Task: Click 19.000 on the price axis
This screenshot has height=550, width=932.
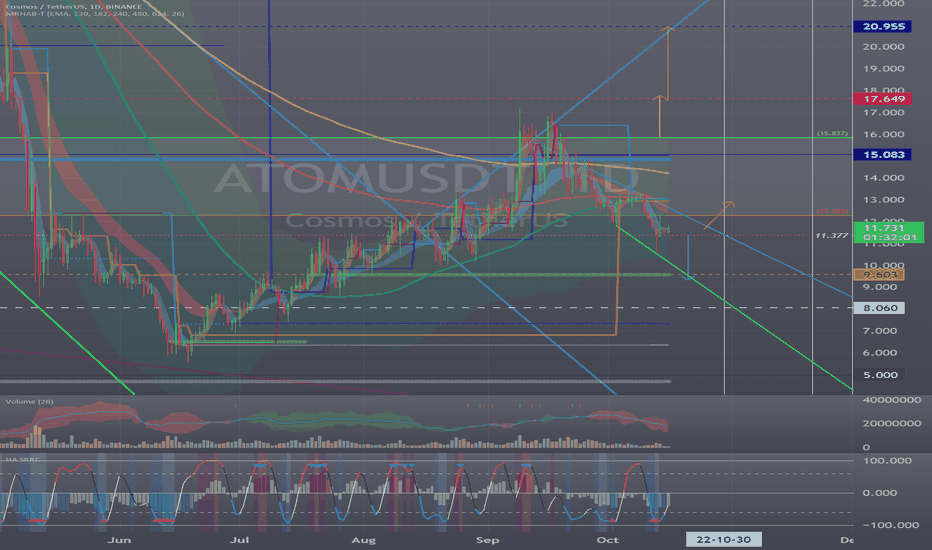Action: 884,69
